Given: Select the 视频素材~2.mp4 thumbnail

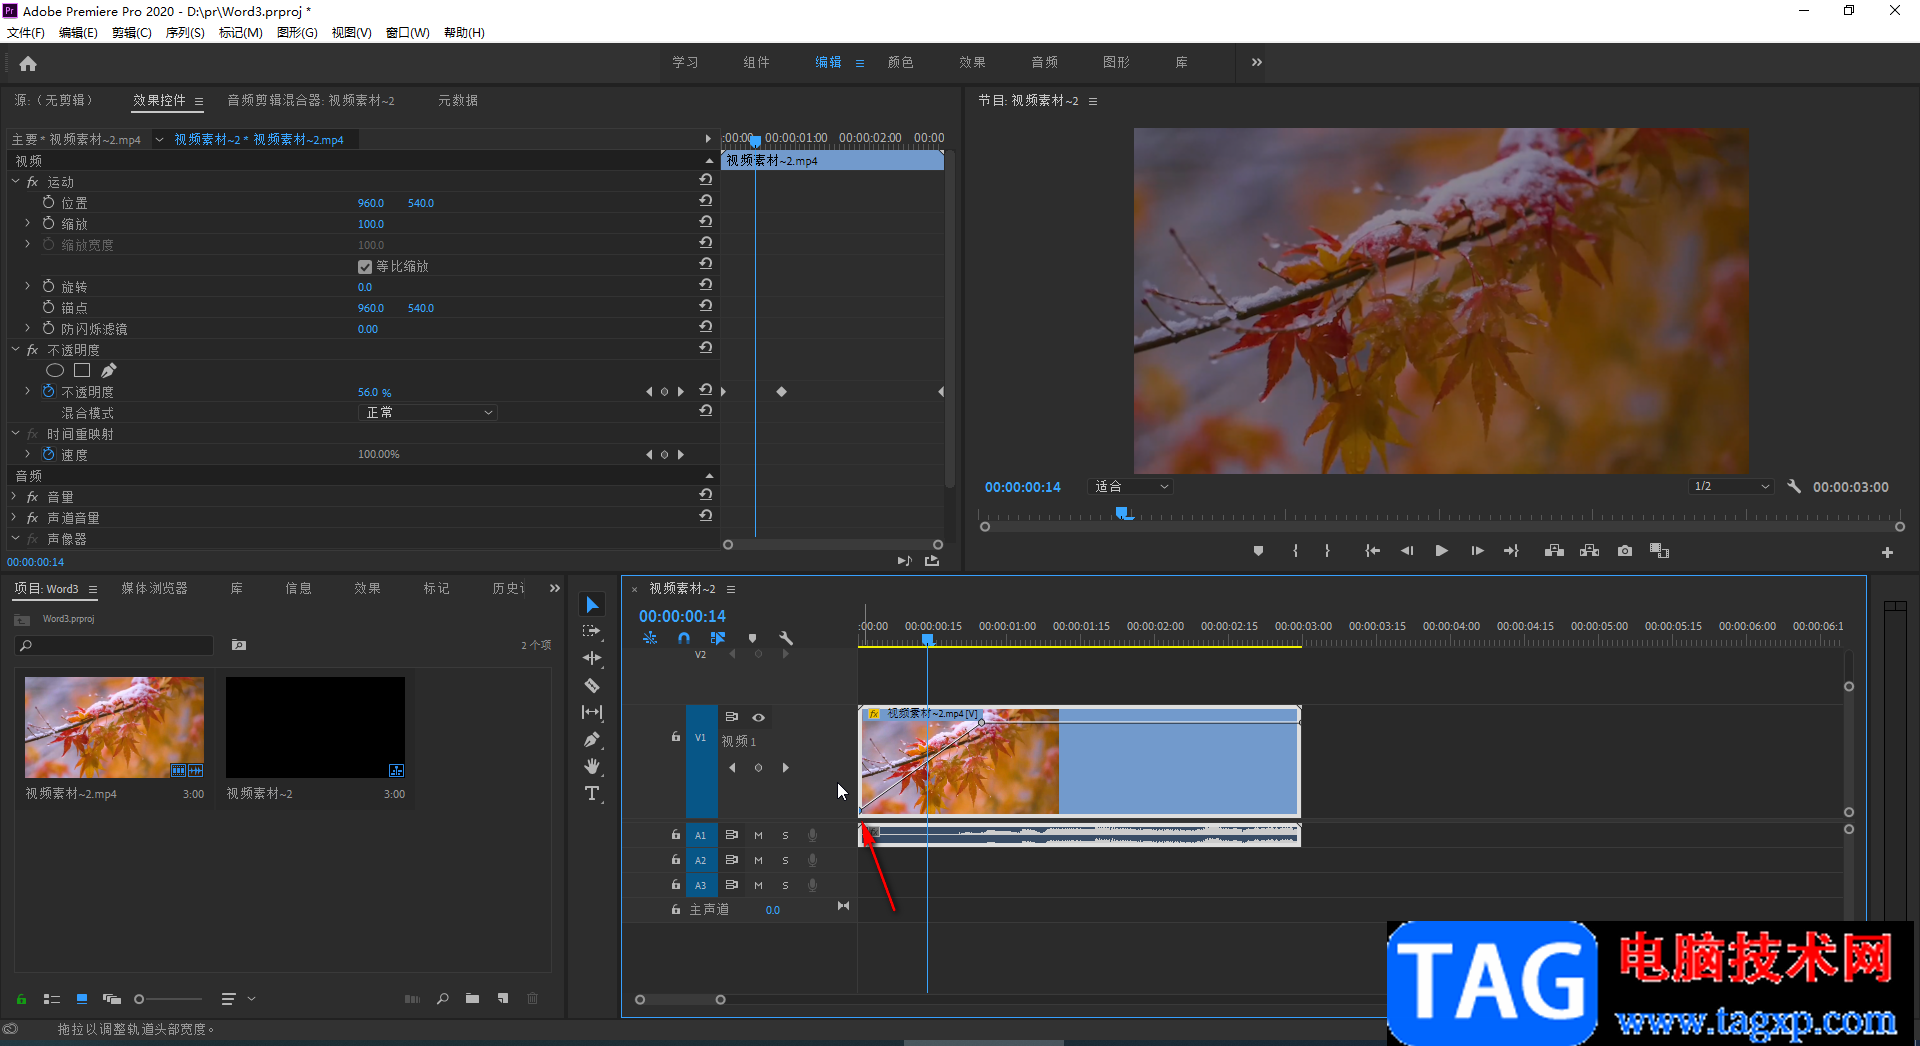Looking at the screenshot, I should [114, 727].
